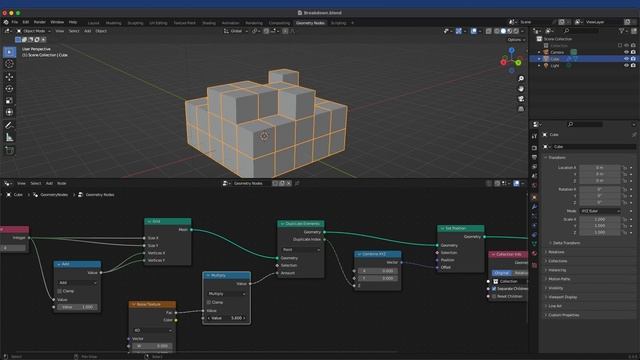
Task: Select the Measure tool
Action: click(x=9, y=138)
